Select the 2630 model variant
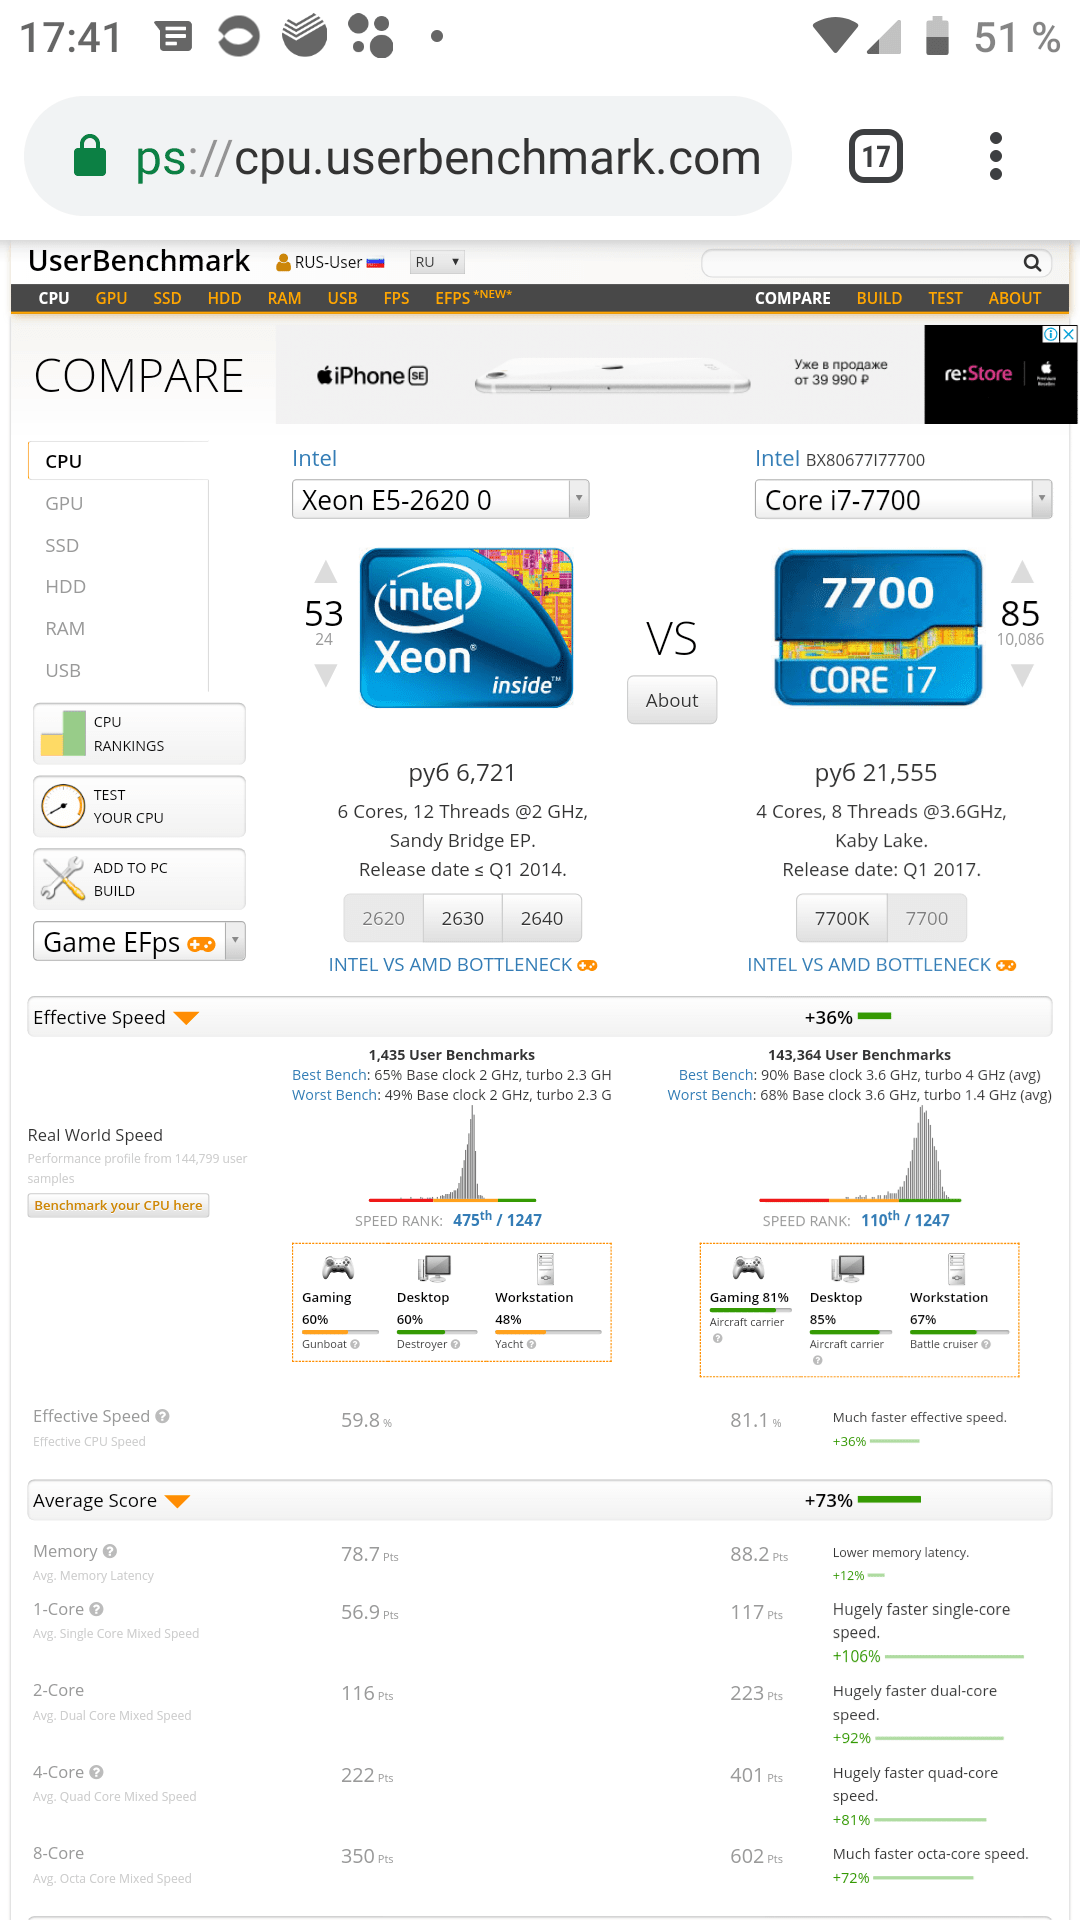Viewport: 1080px width, 1920px height. coord(462,918)
